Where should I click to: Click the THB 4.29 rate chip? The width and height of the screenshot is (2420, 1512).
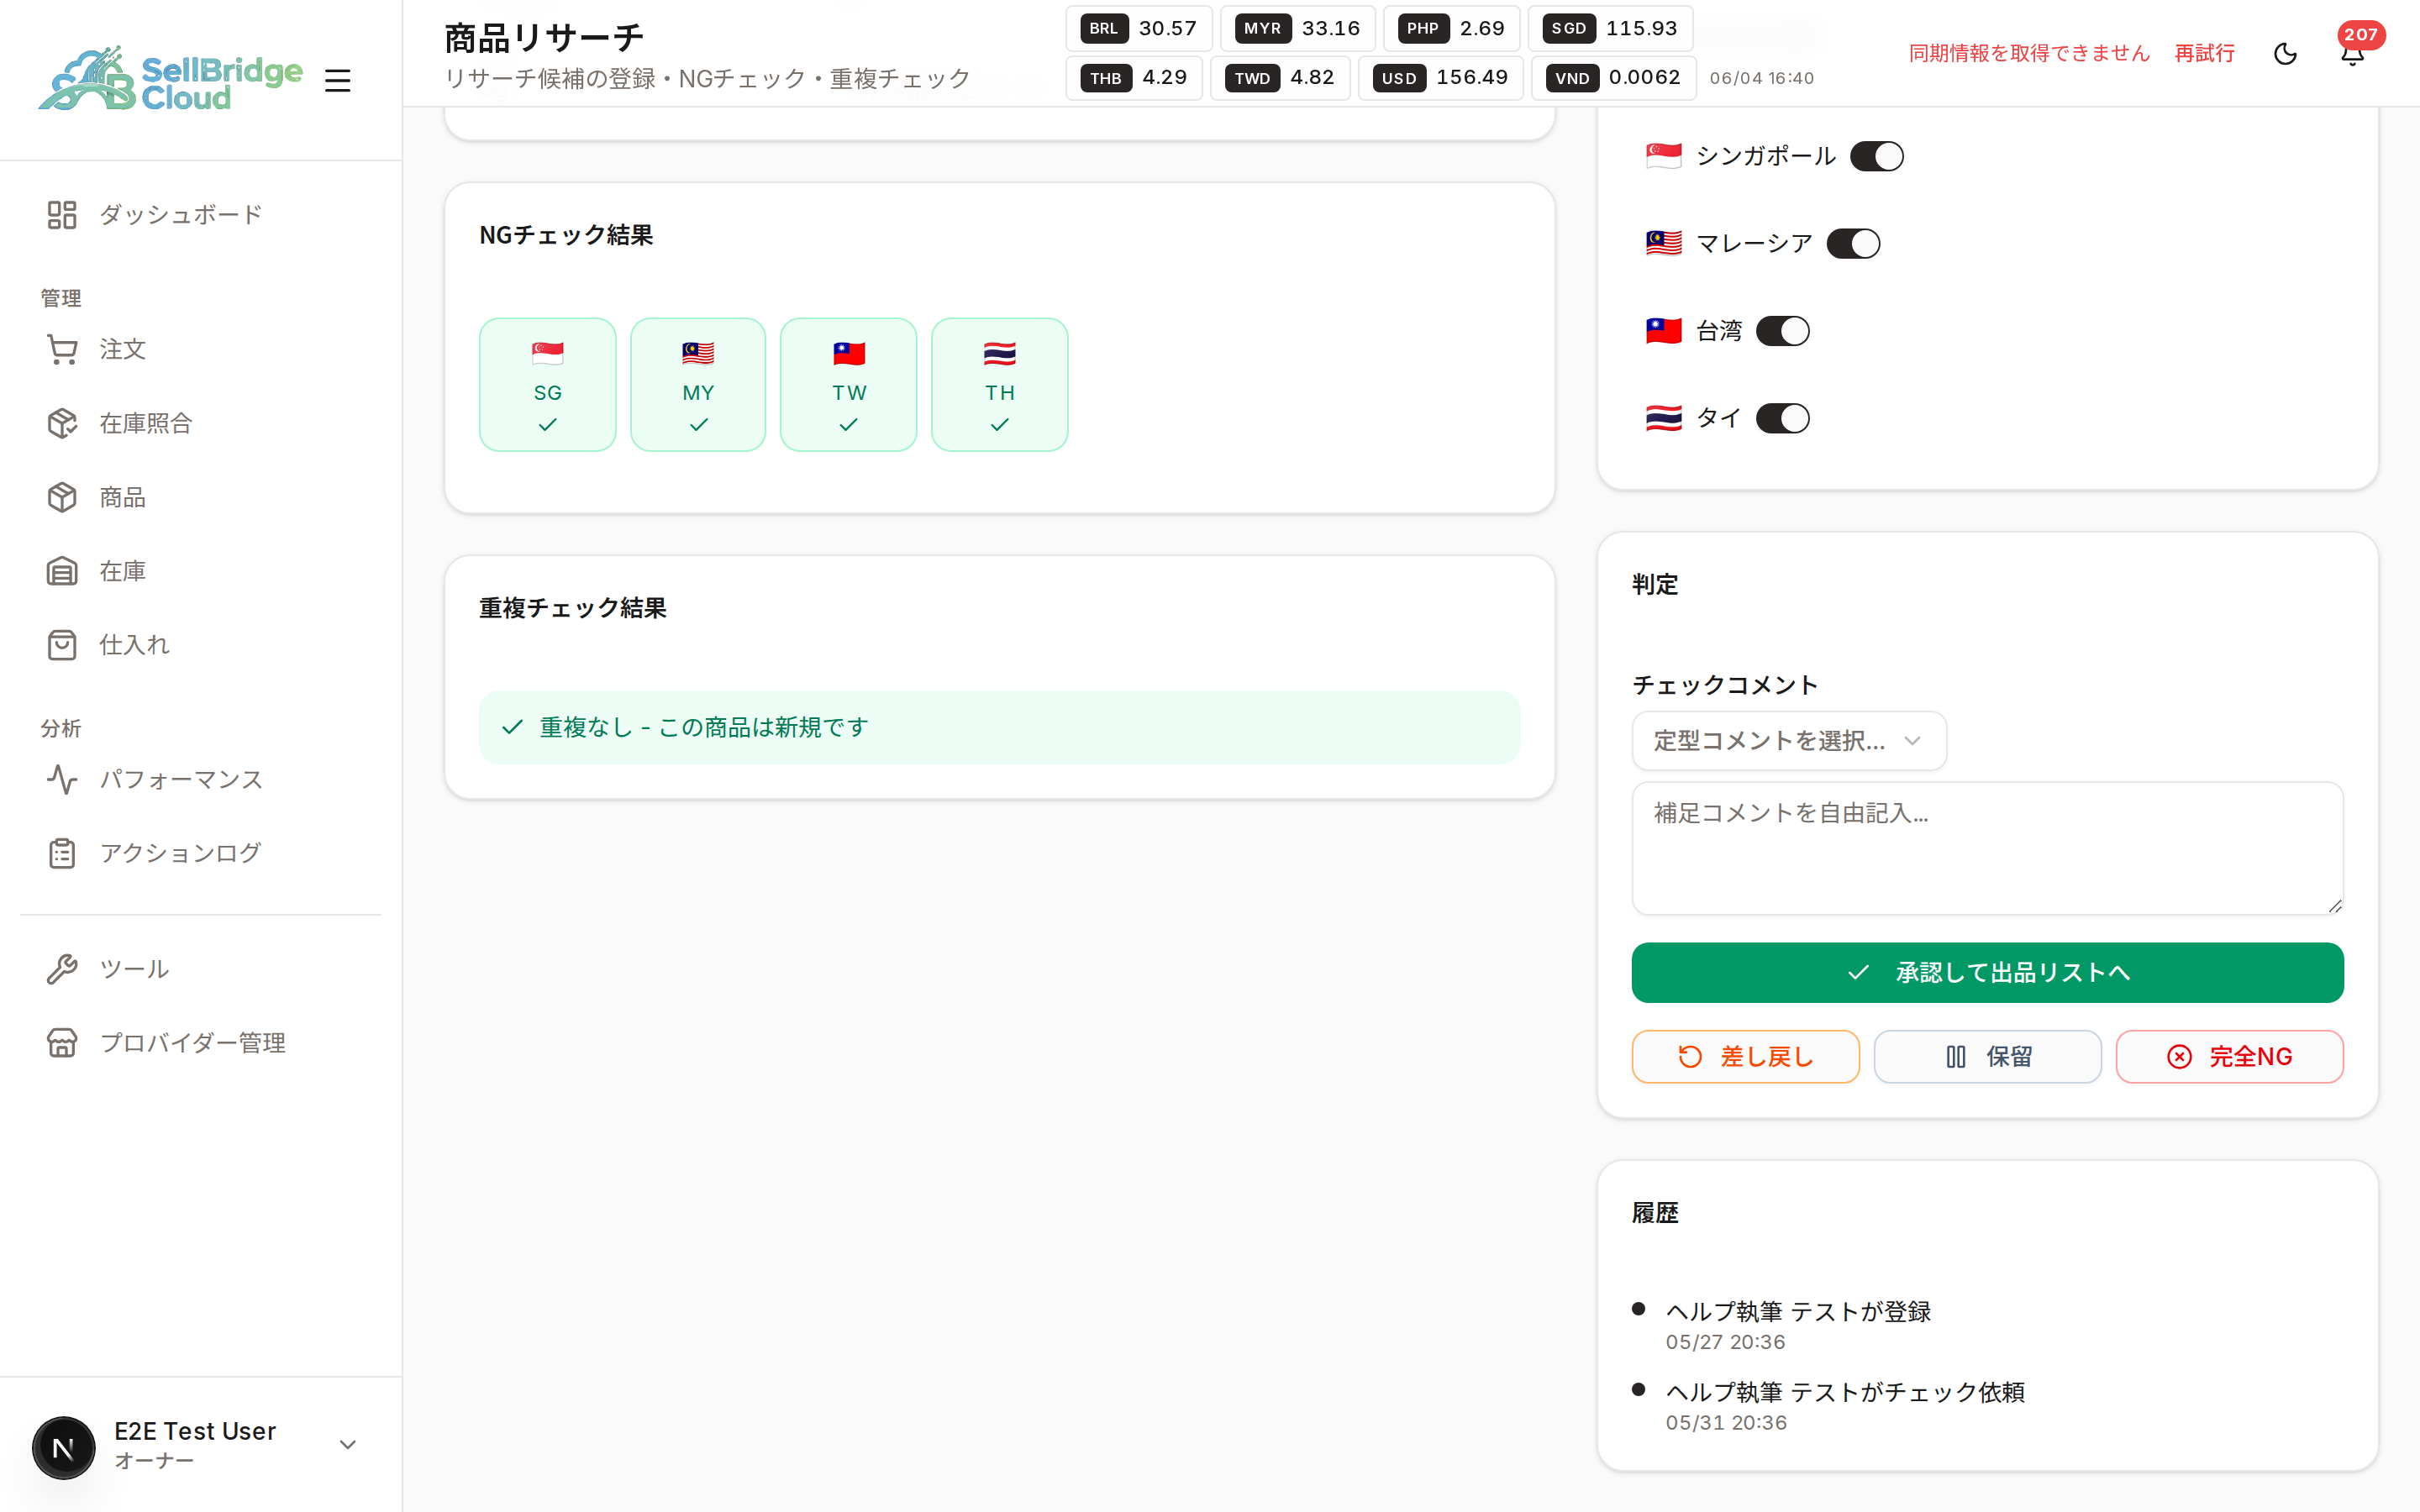click(x=1134, y=78)
